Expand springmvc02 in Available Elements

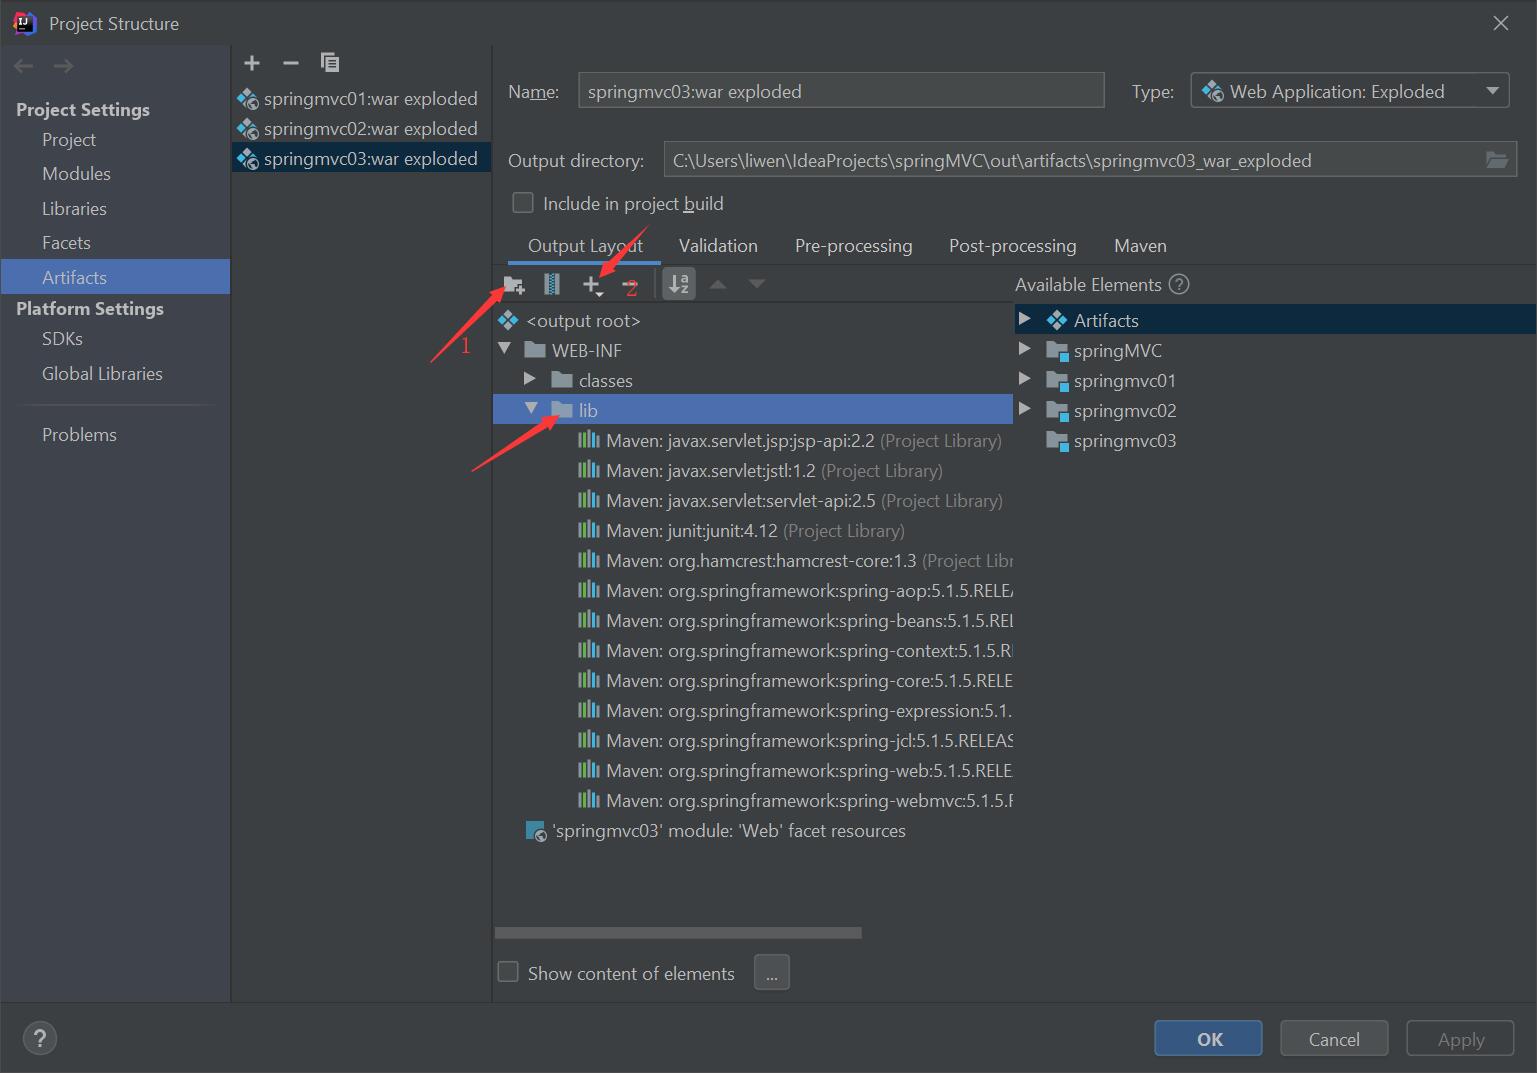[1025, 410]
